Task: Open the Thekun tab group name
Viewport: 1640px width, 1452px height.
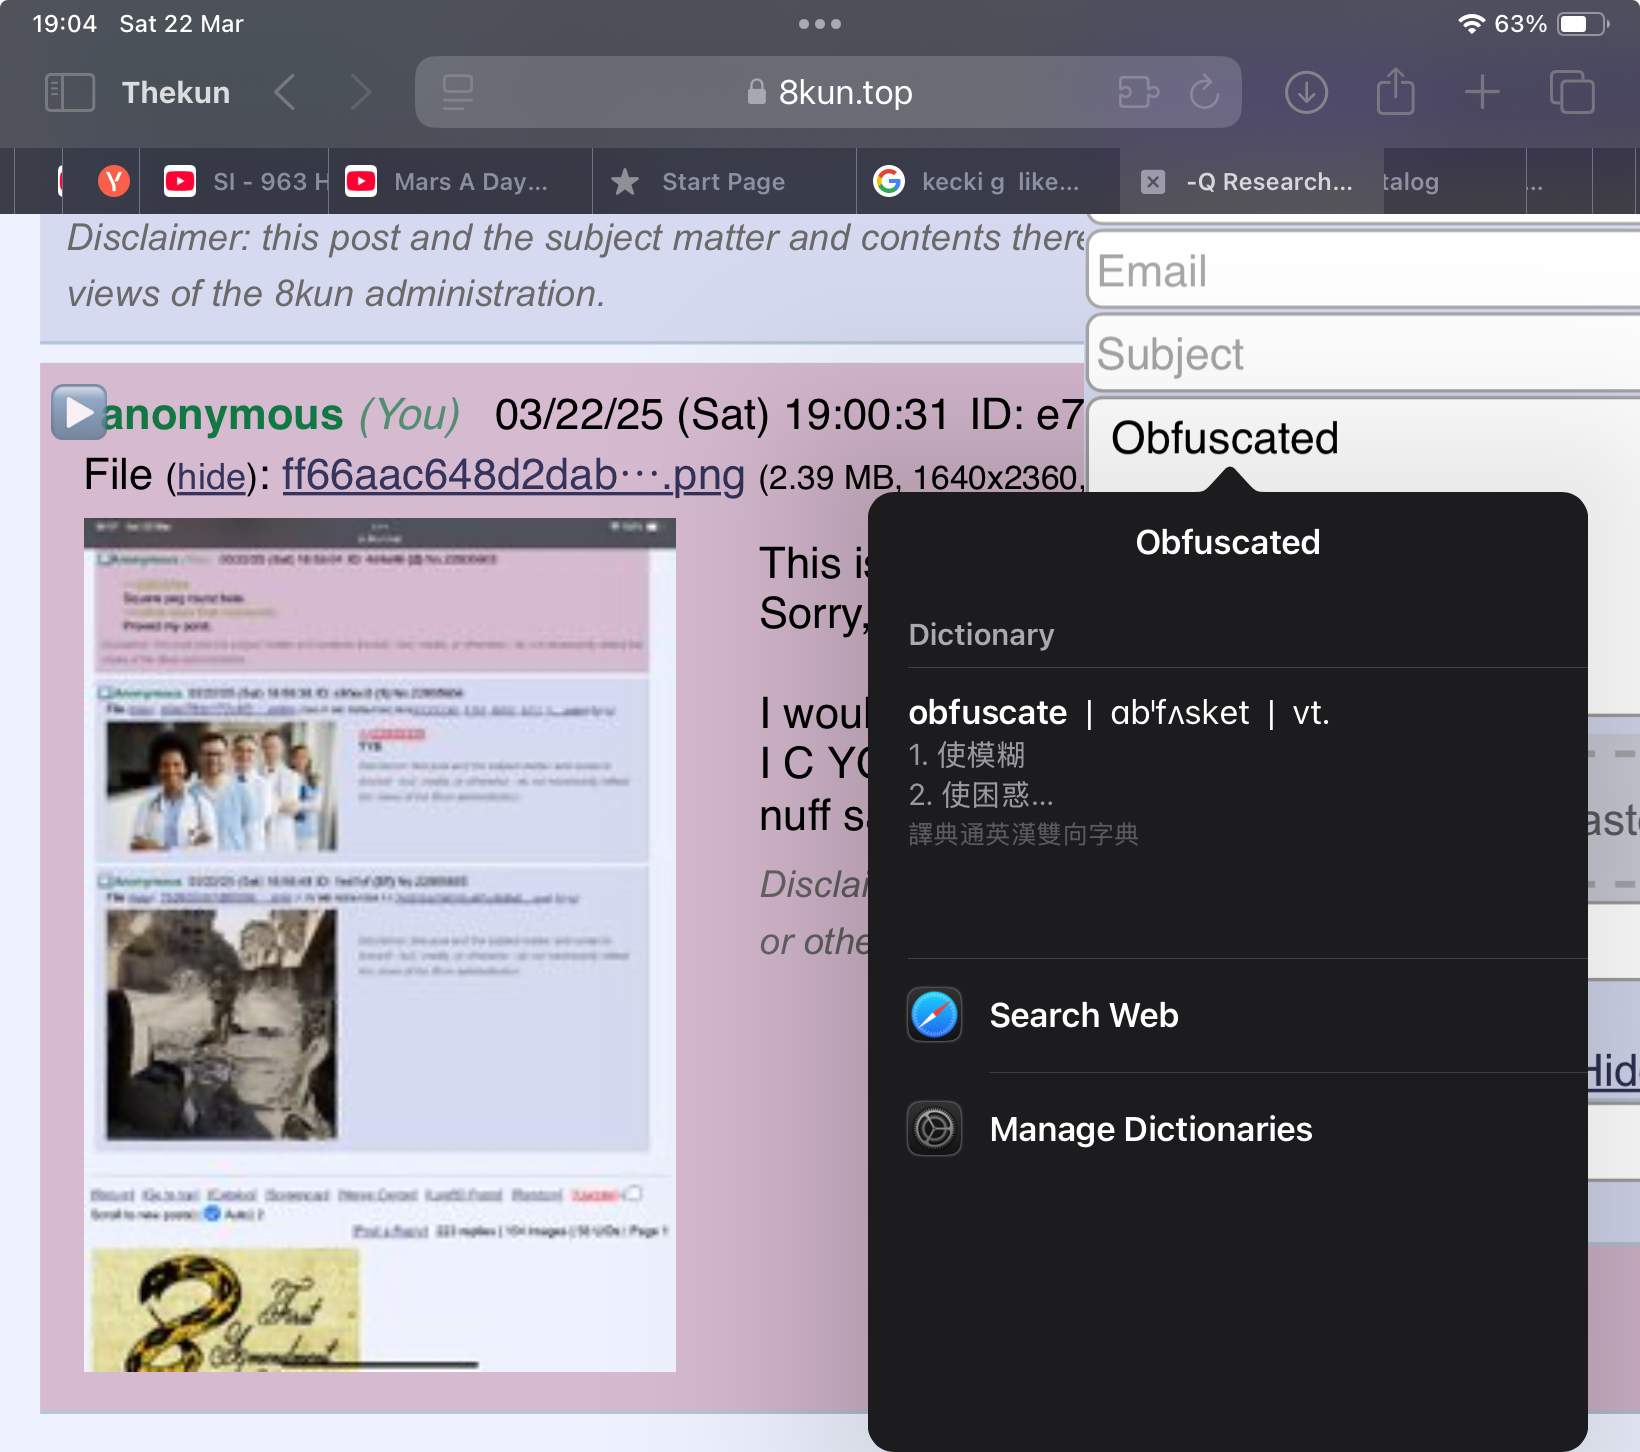Action: [x=176, y=92]
